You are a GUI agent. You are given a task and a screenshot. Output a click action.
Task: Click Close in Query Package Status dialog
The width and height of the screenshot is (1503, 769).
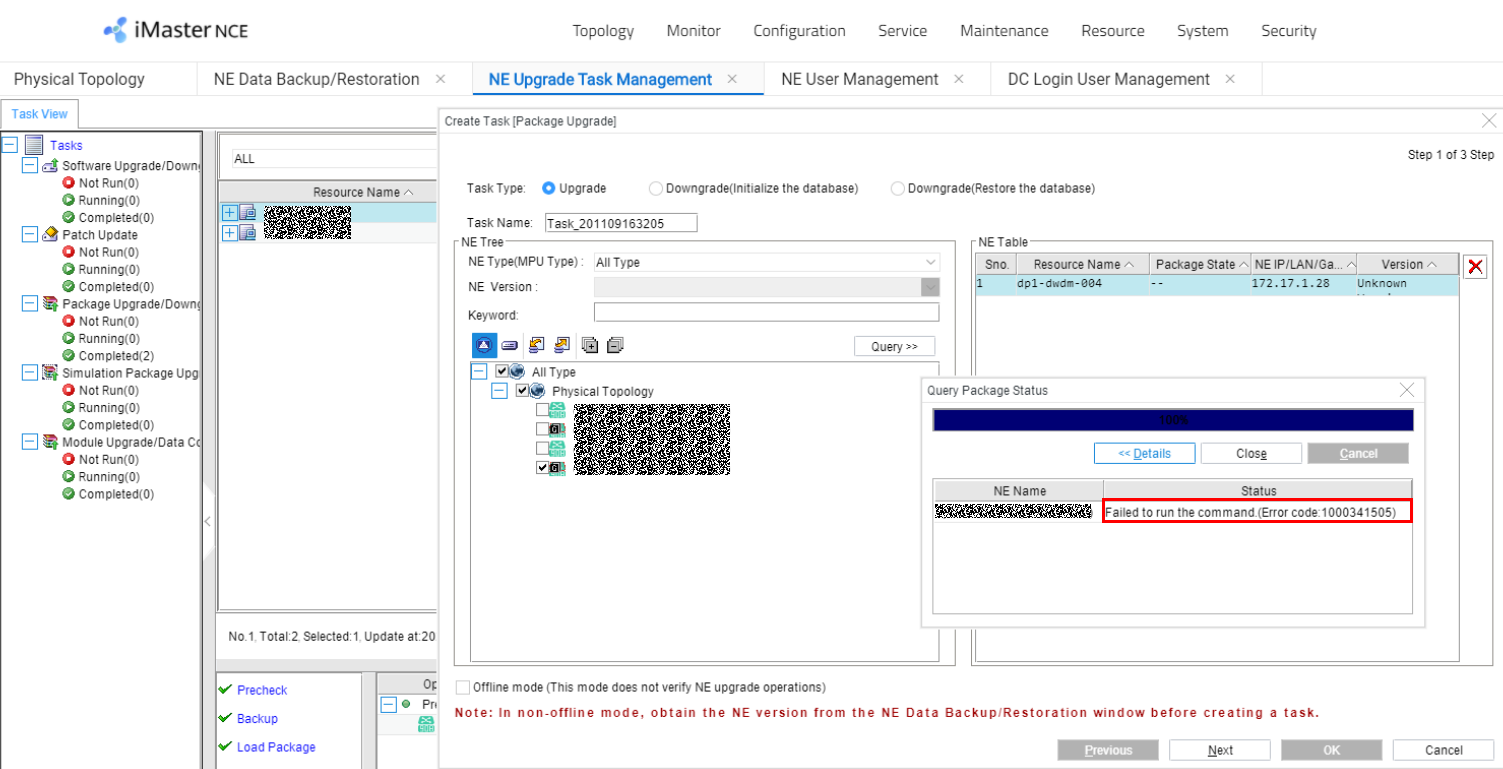pos(1251,453)
